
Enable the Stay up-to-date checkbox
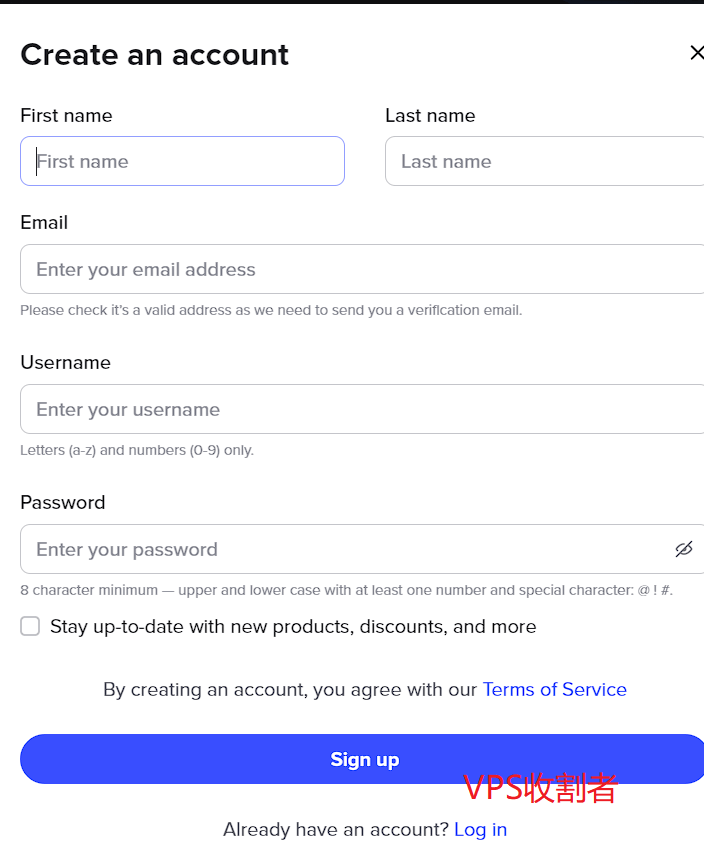pyautogui.click(x=30, y=626)
